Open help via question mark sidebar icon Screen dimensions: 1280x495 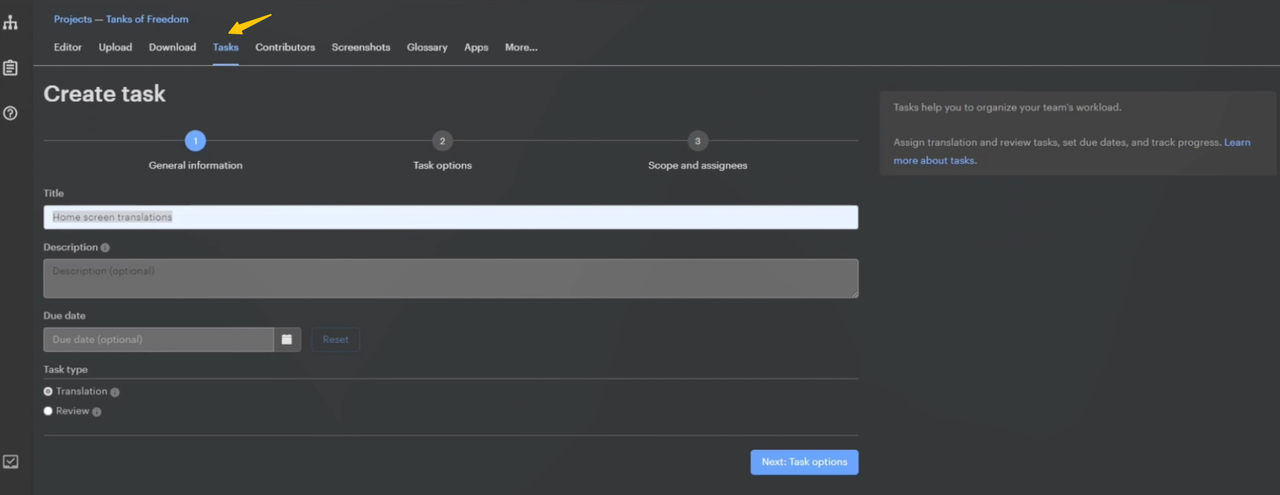point(10,113)
